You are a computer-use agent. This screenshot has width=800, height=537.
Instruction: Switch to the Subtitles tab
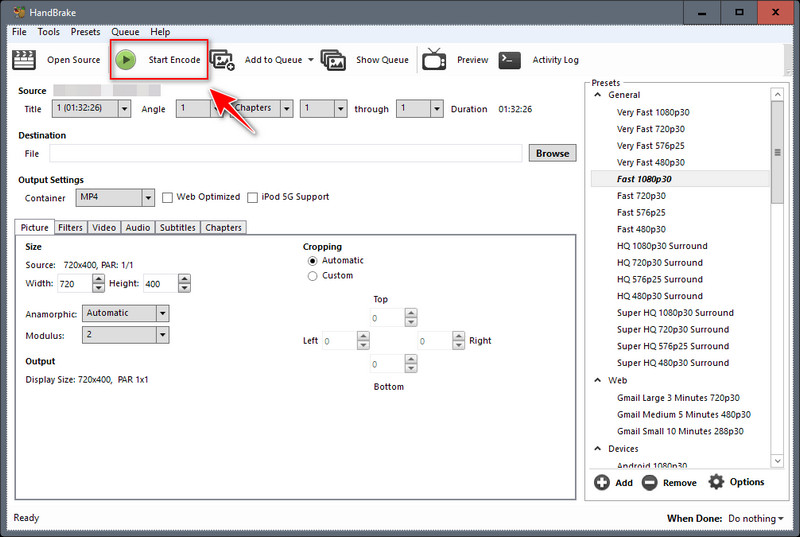(178, 227)
